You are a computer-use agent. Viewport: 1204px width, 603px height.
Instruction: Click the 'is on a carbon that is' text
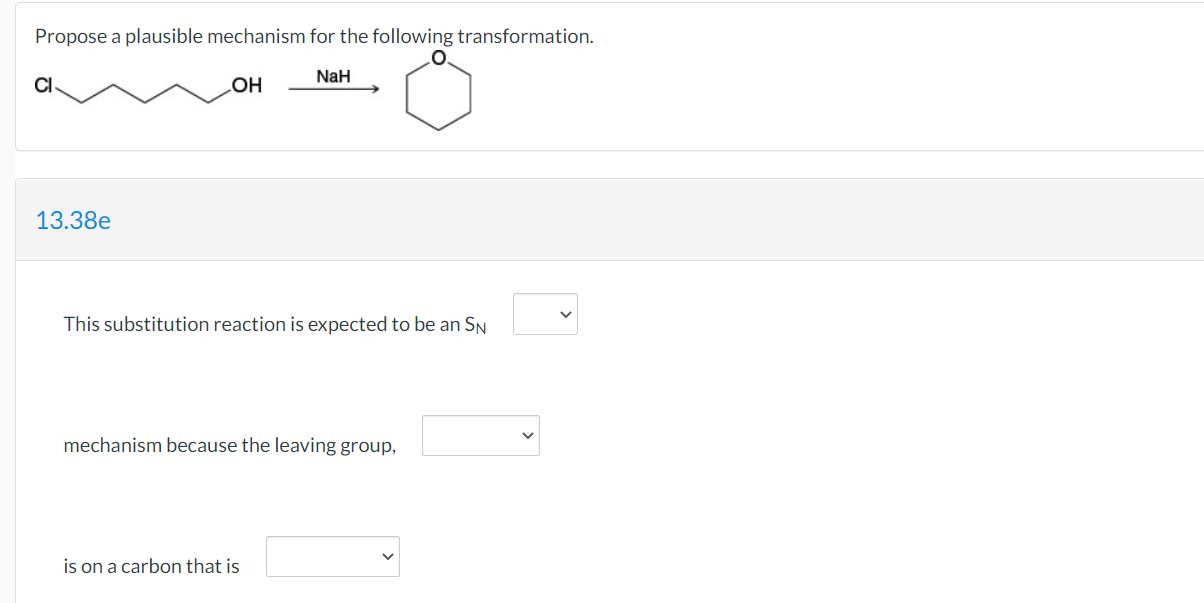(x=152, y=566)
